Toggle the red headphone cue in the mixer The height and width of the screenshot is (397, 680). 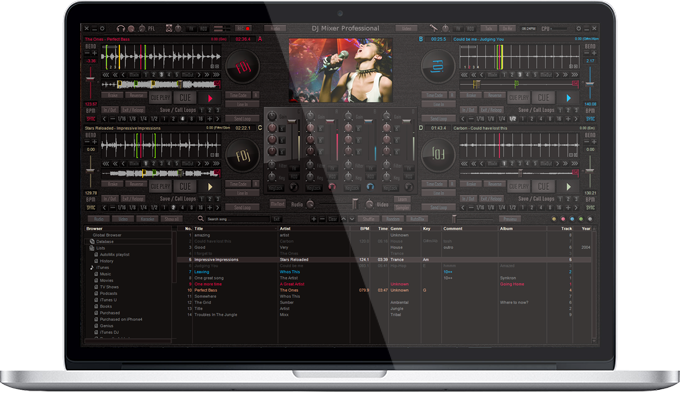click(332, 187)
